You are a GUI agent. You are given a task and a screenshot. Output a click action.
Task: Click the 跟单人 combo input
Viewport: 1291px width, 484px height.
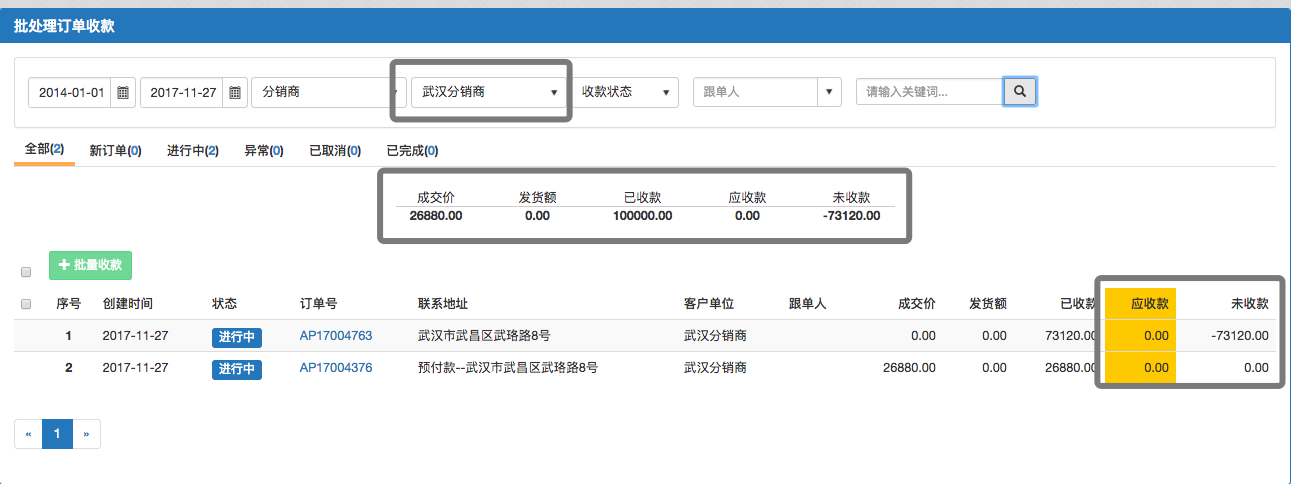point(756,92)
